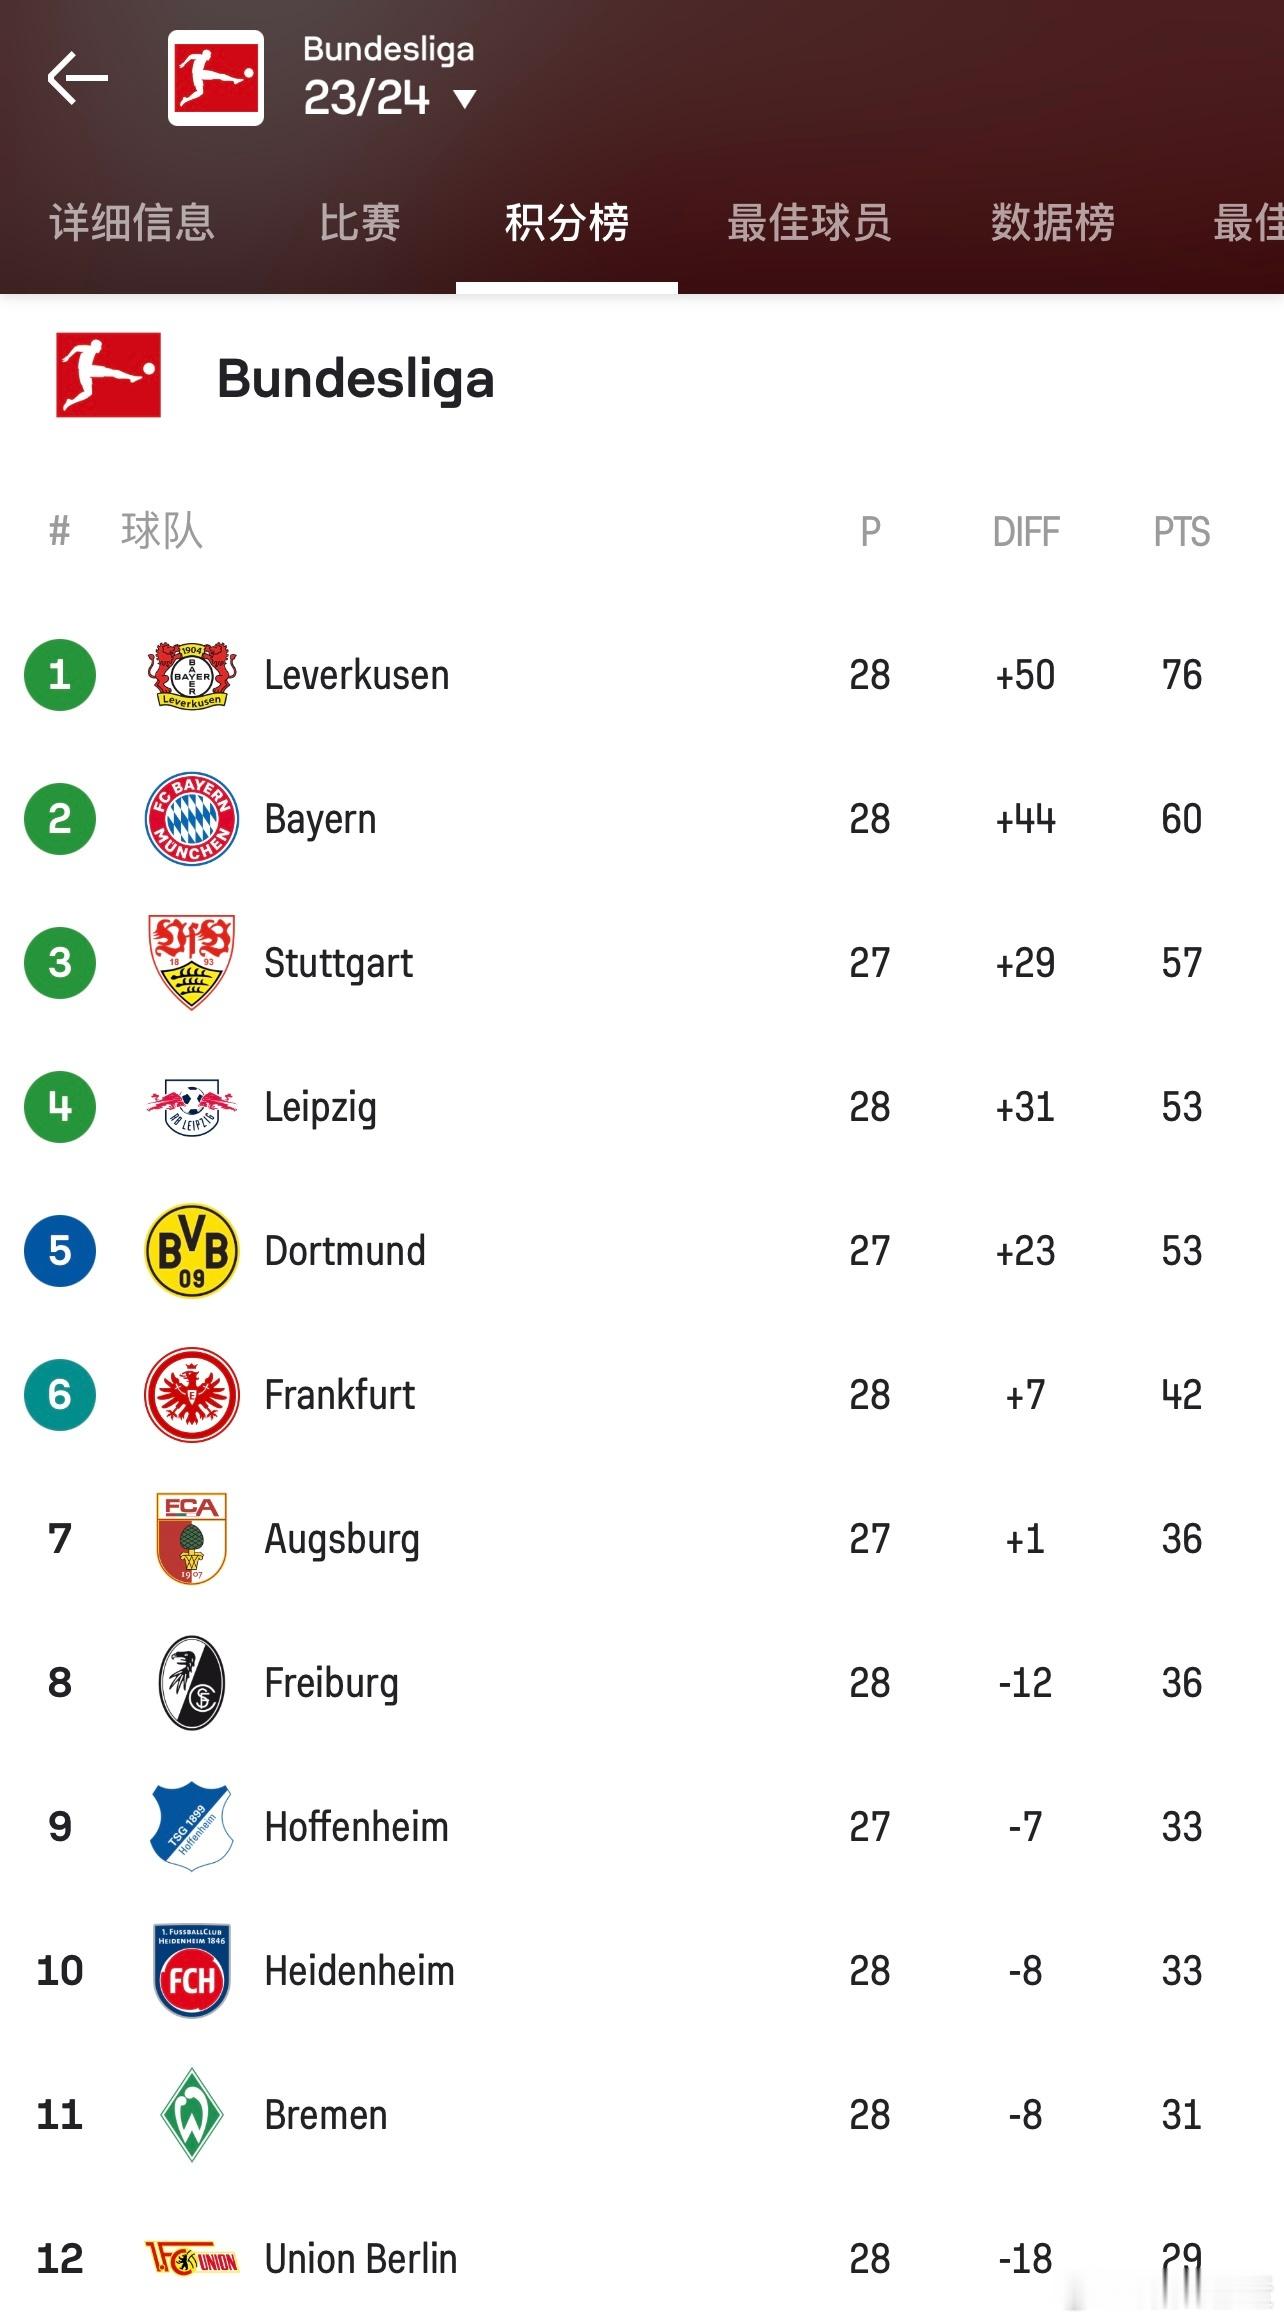Image resolution: width=1284 pixels, height=2323 pixels.
Task: Select the 数据榜 tab
Action: 1053,222
